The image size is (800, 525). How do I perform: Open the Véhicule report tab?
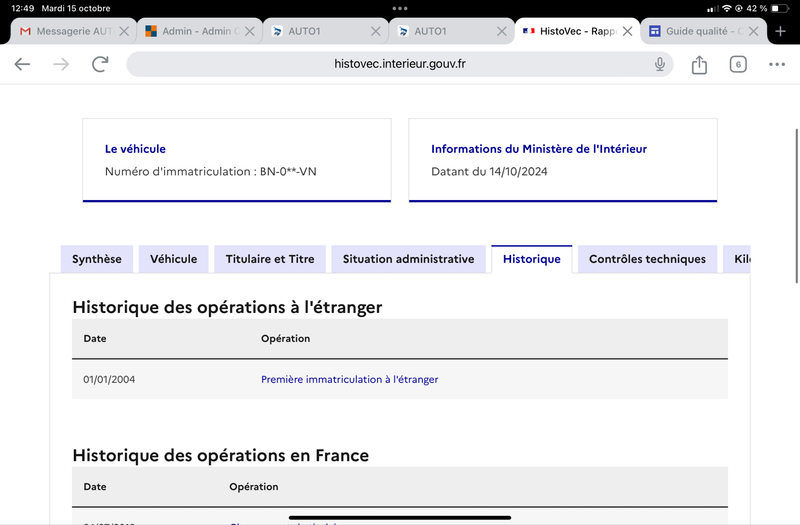tap(173, 259)
